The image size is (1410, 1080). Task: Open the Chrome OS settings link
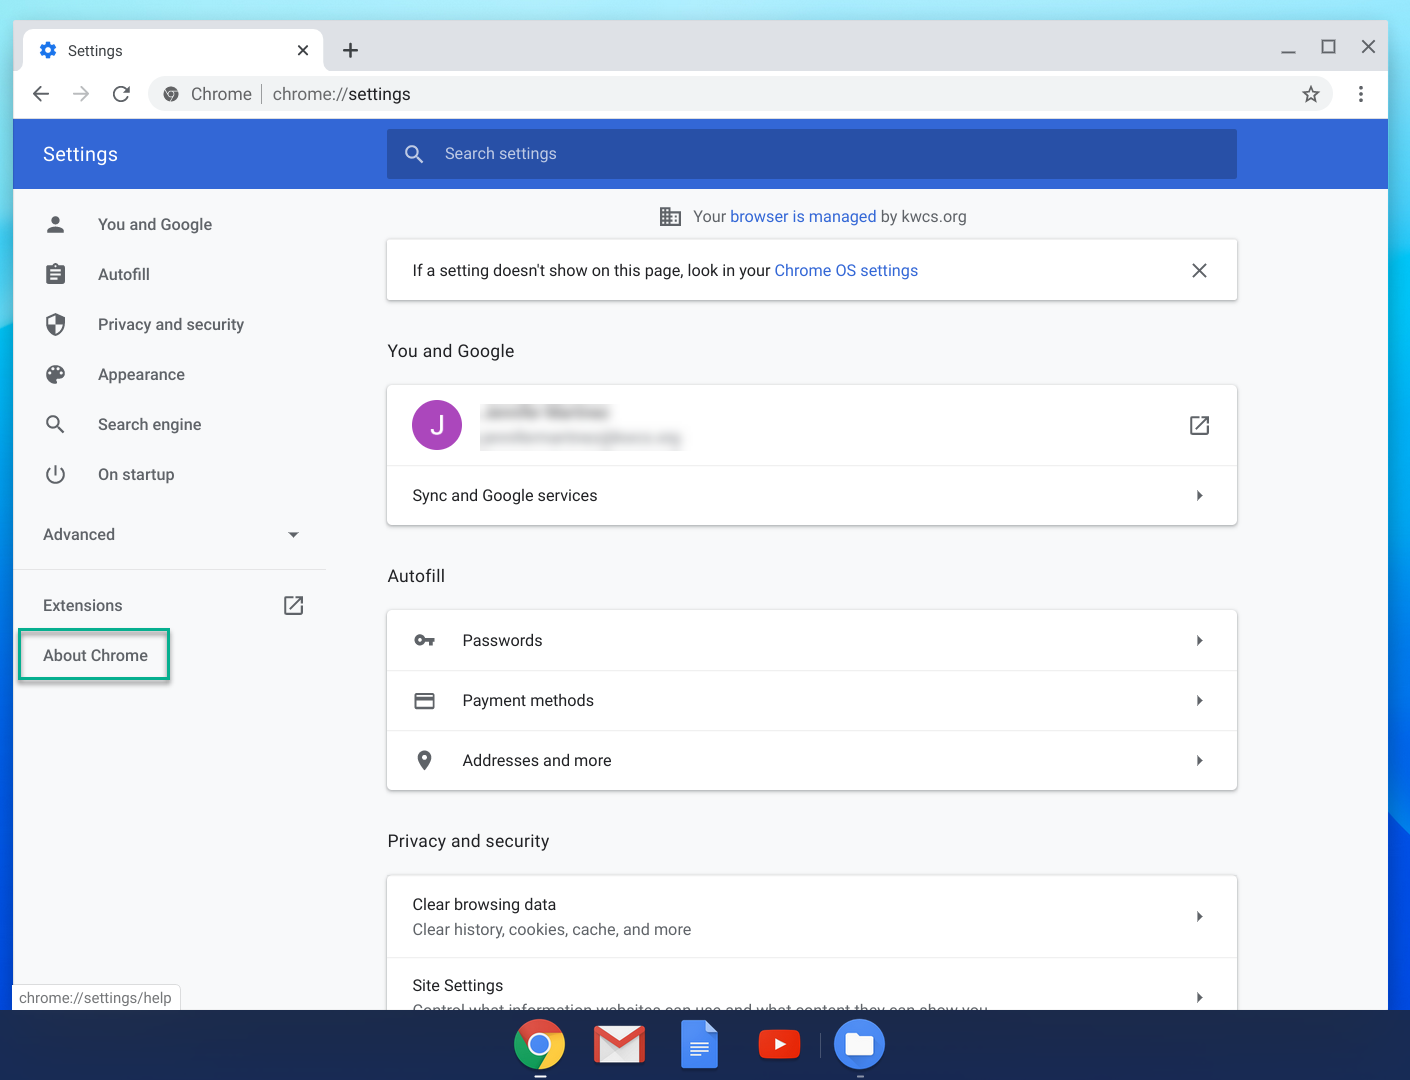(846, 270)
